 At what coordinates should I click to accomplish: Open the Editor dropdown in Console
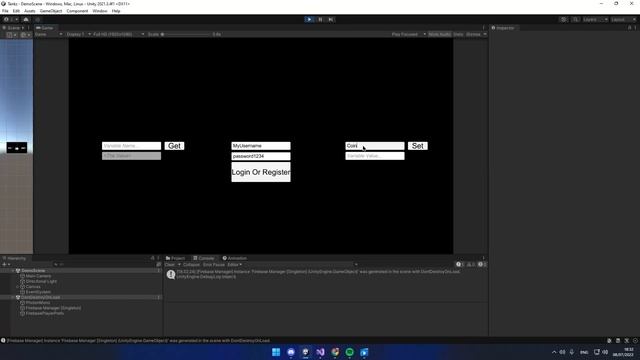(234, 264)
